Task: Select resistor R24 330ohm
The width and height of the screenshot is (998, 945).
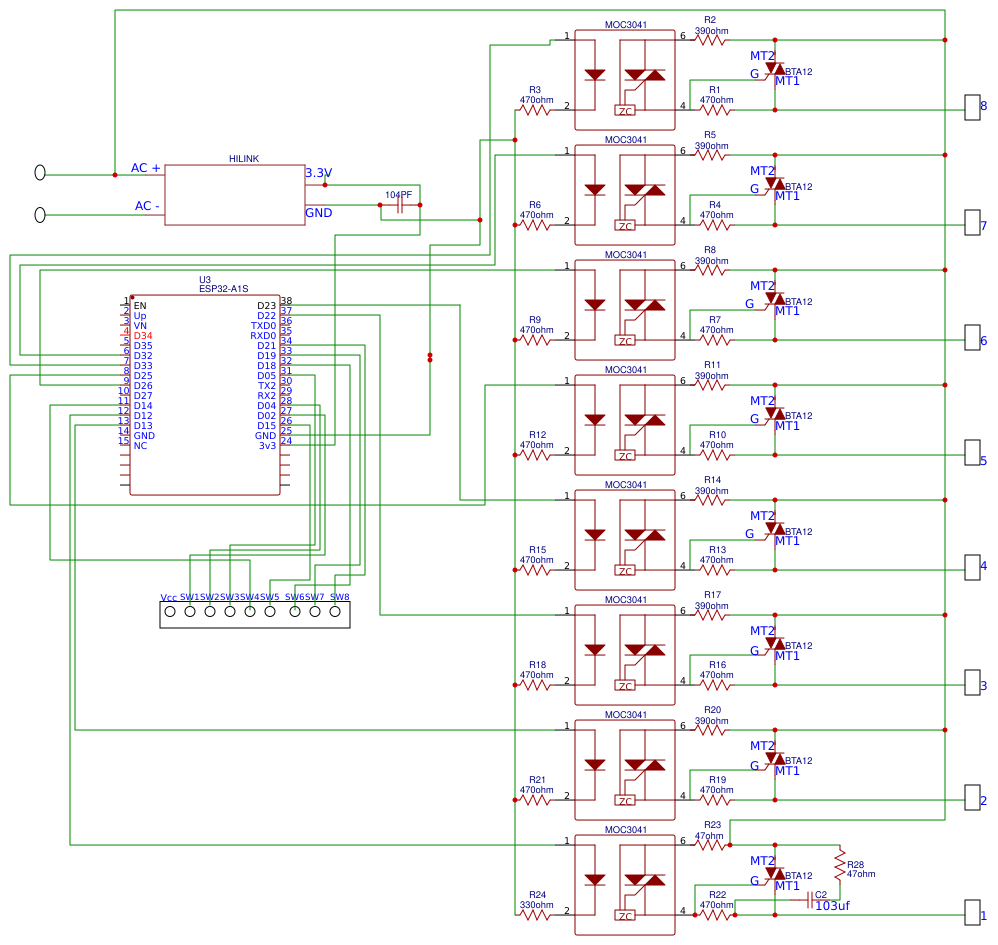Action: point(535,913)
